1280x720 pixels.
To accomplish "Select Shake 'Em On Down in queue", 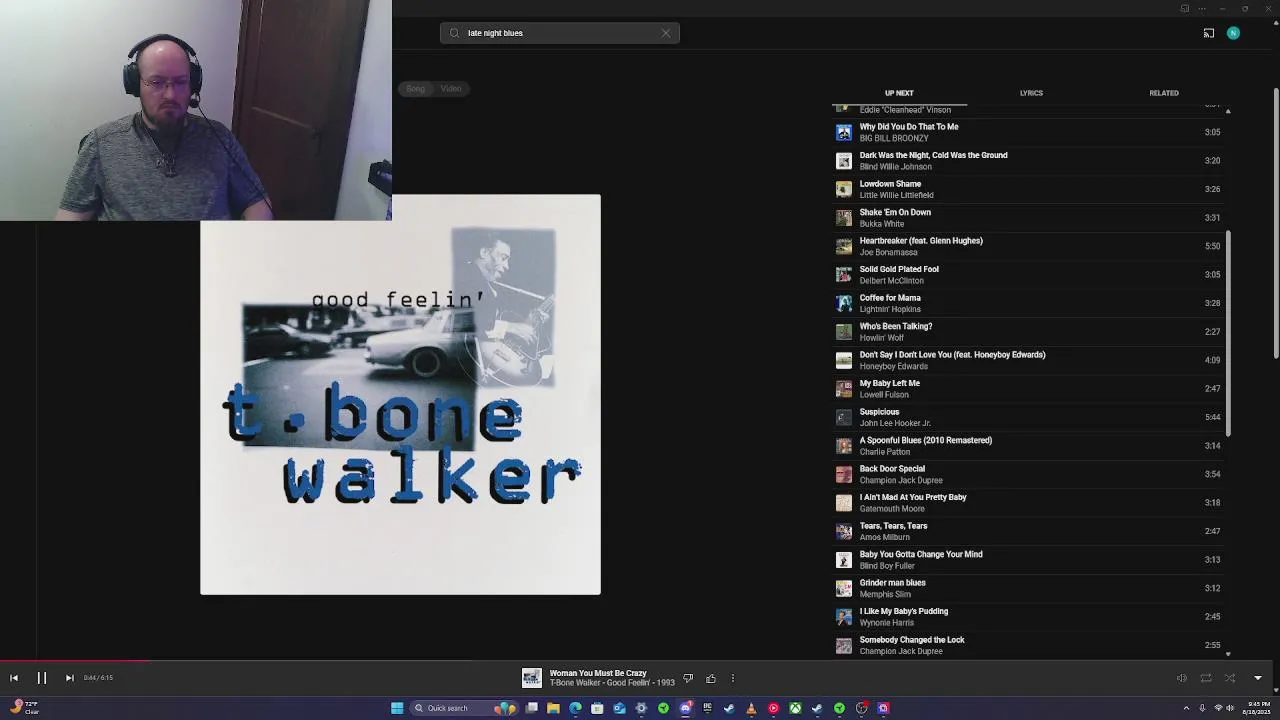I will [x=1028, y=218].
